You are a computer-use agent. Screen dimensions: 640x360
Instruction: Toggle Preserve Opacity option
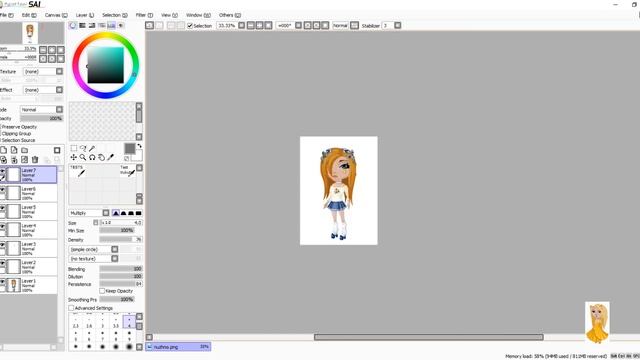[x=19, y=127]
